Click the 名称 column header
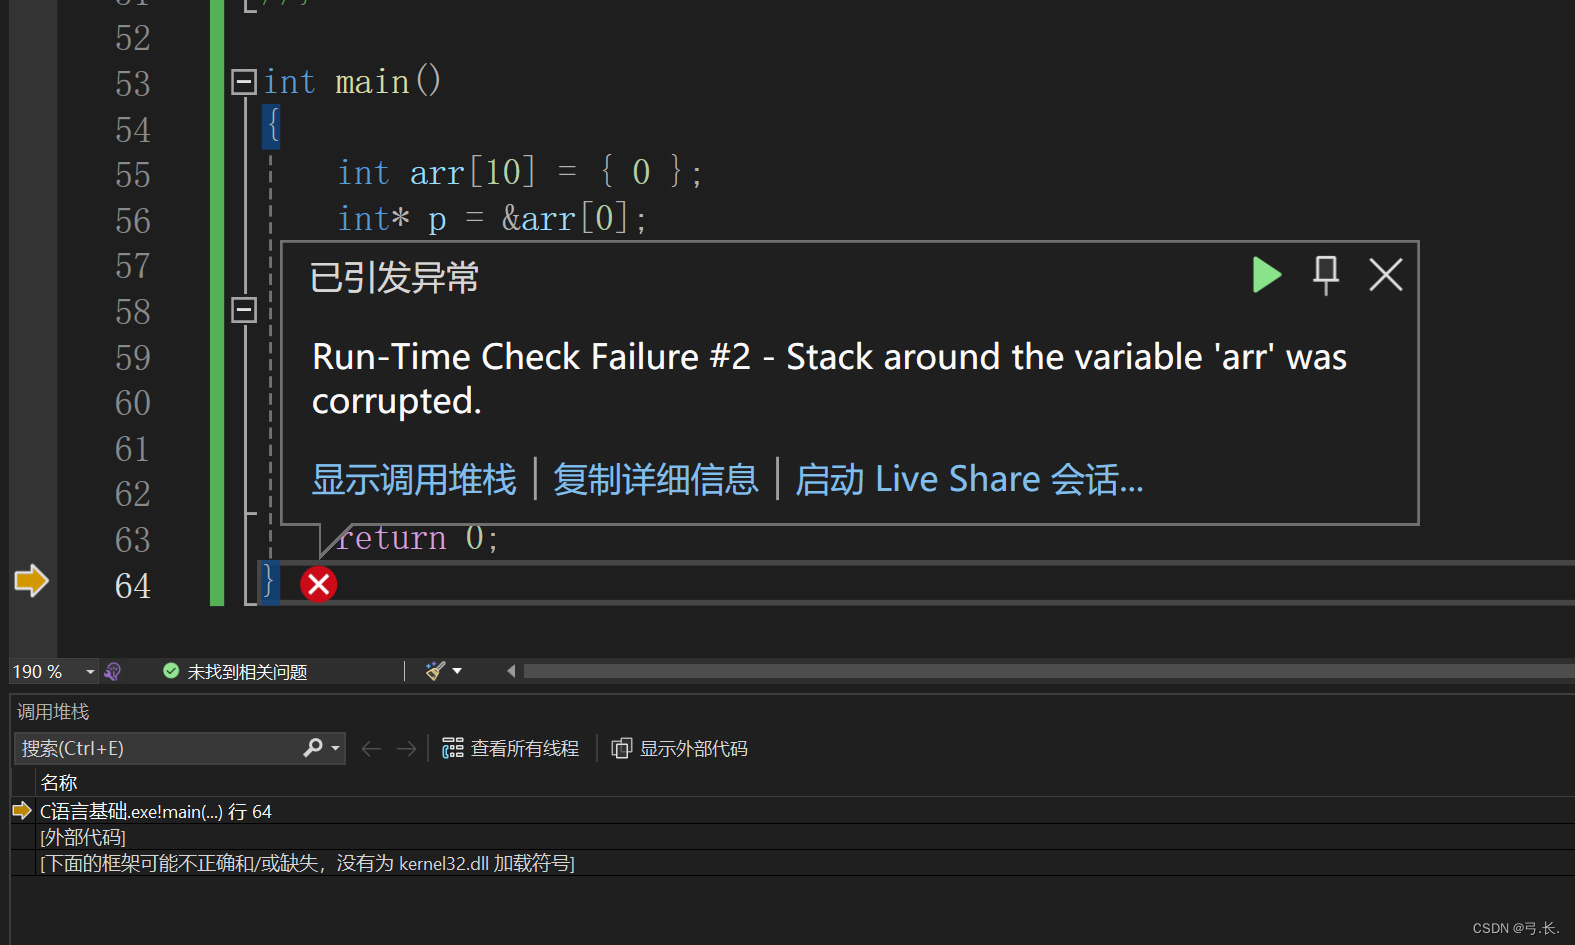The width and height of the screenshot is (1575, 945). 59,783
